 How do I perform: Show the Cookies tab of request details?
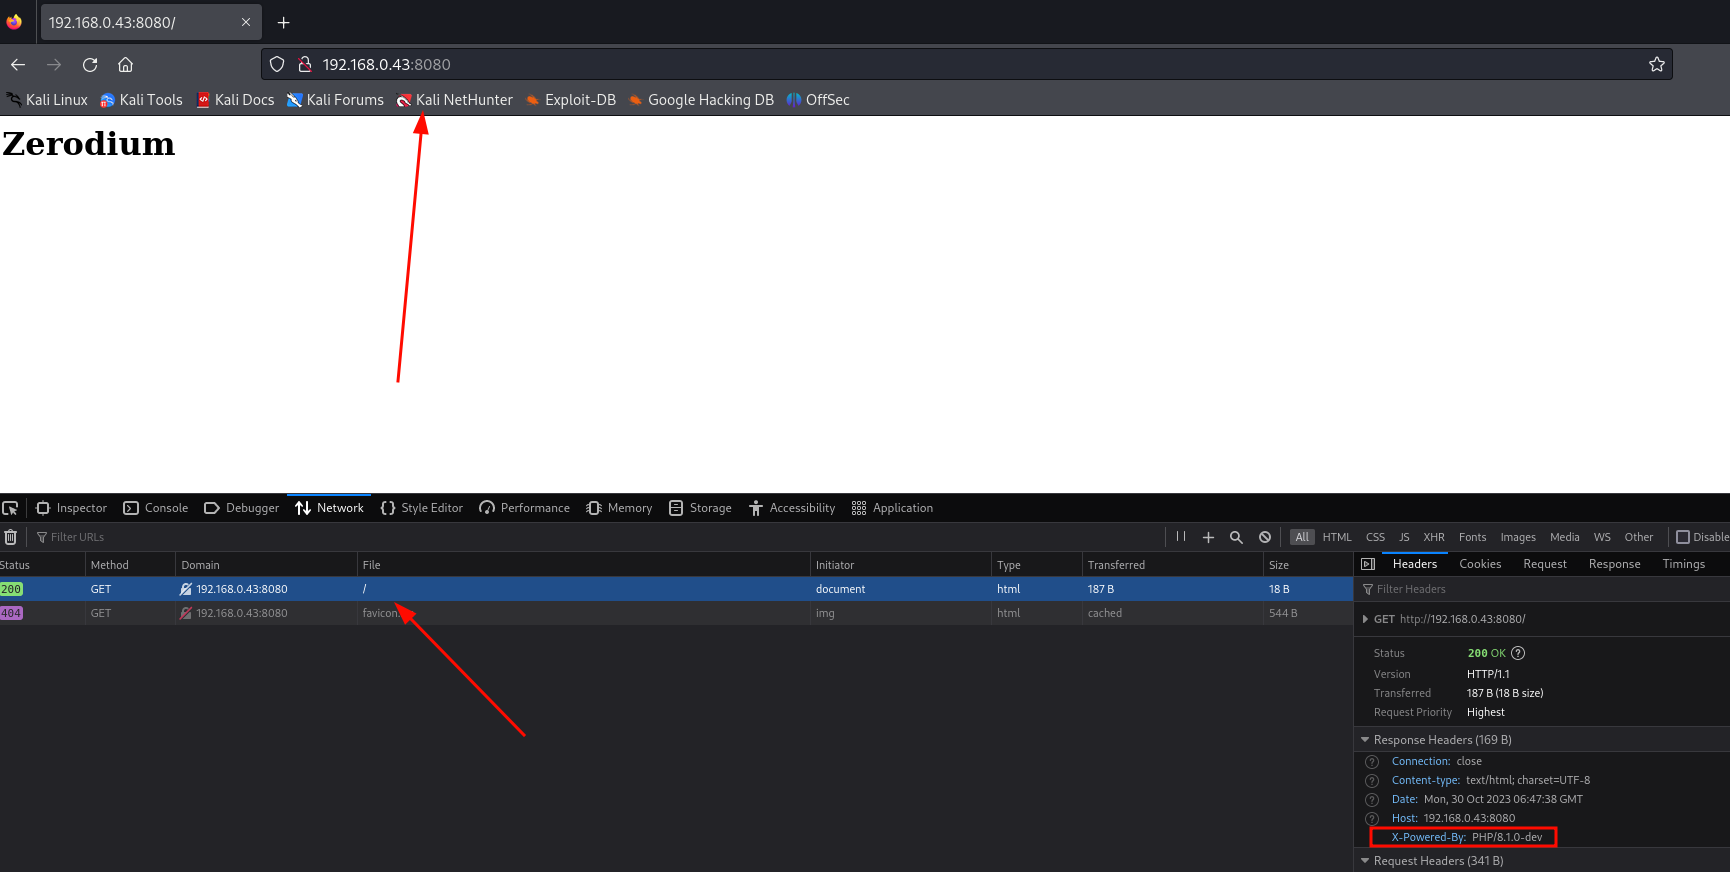(x=1480, y=564)
